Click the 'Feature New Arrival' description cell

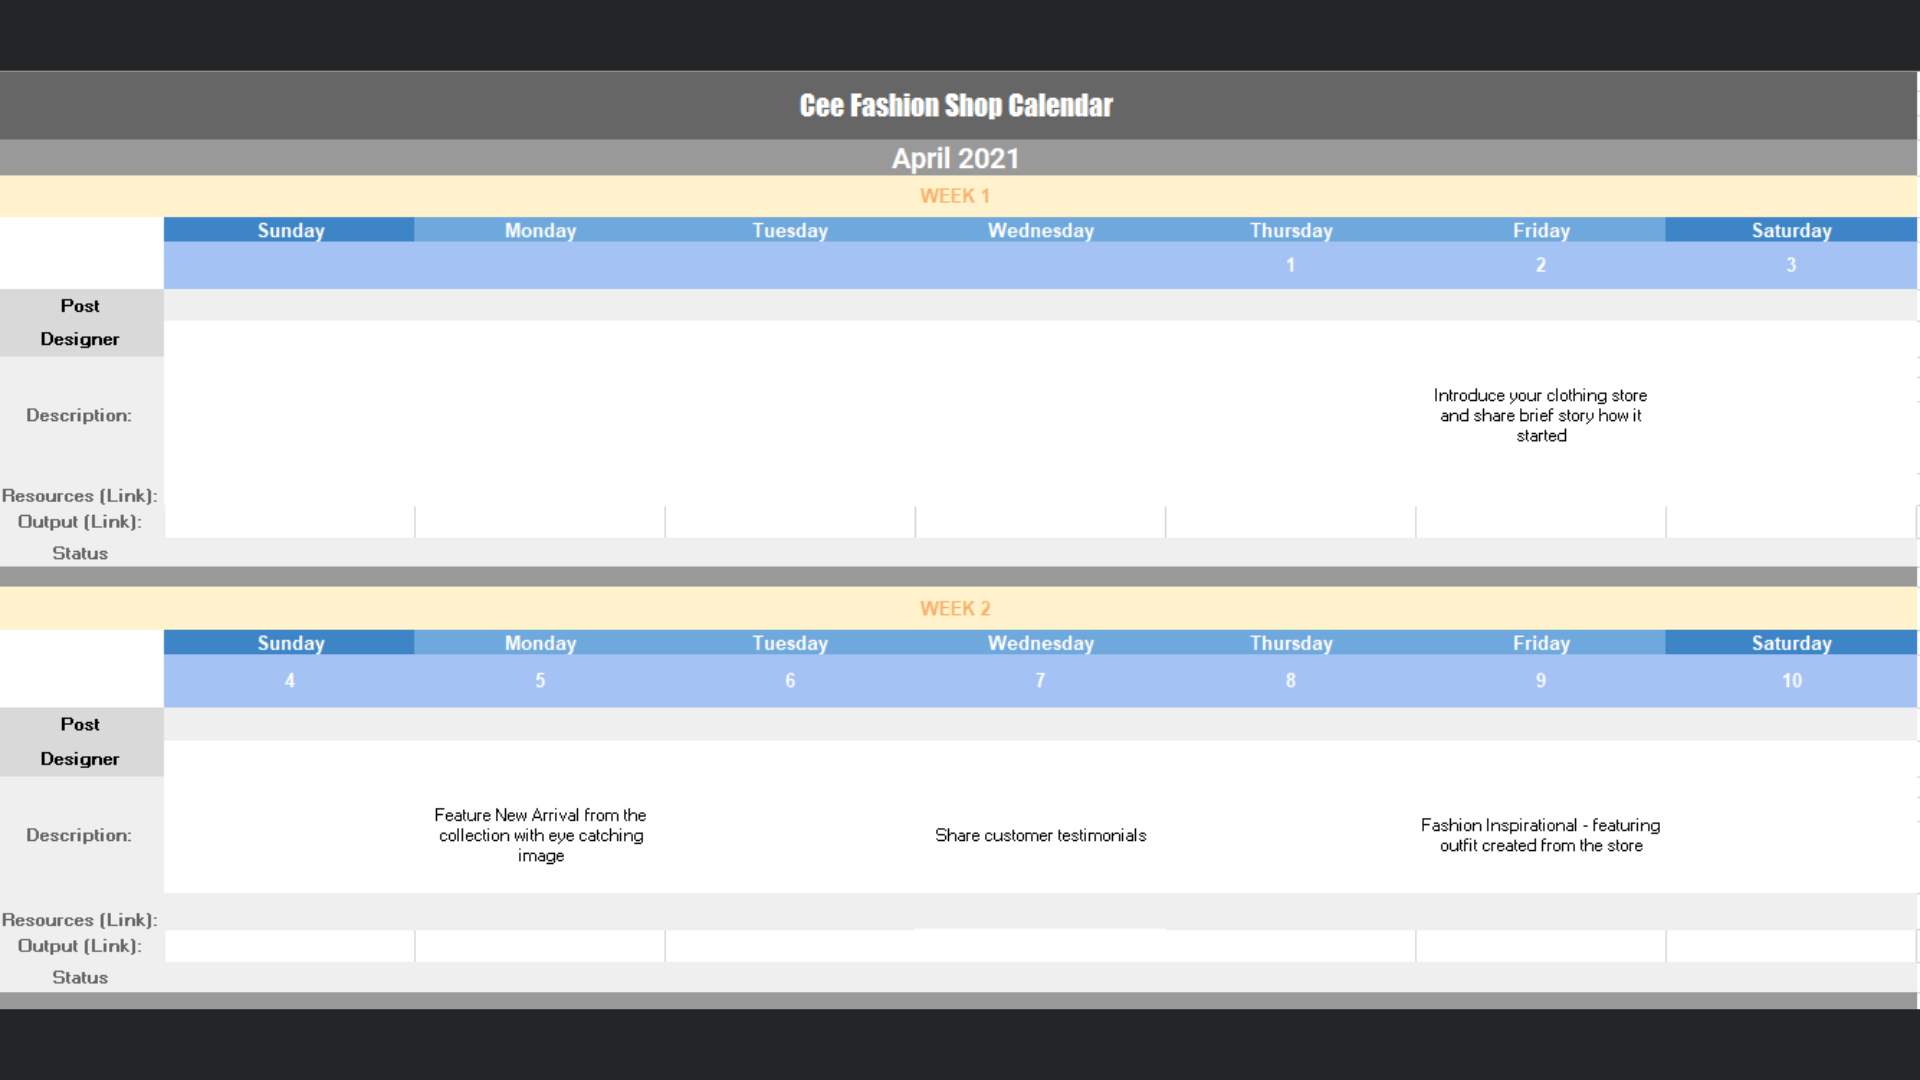click(x=540, y=835)
